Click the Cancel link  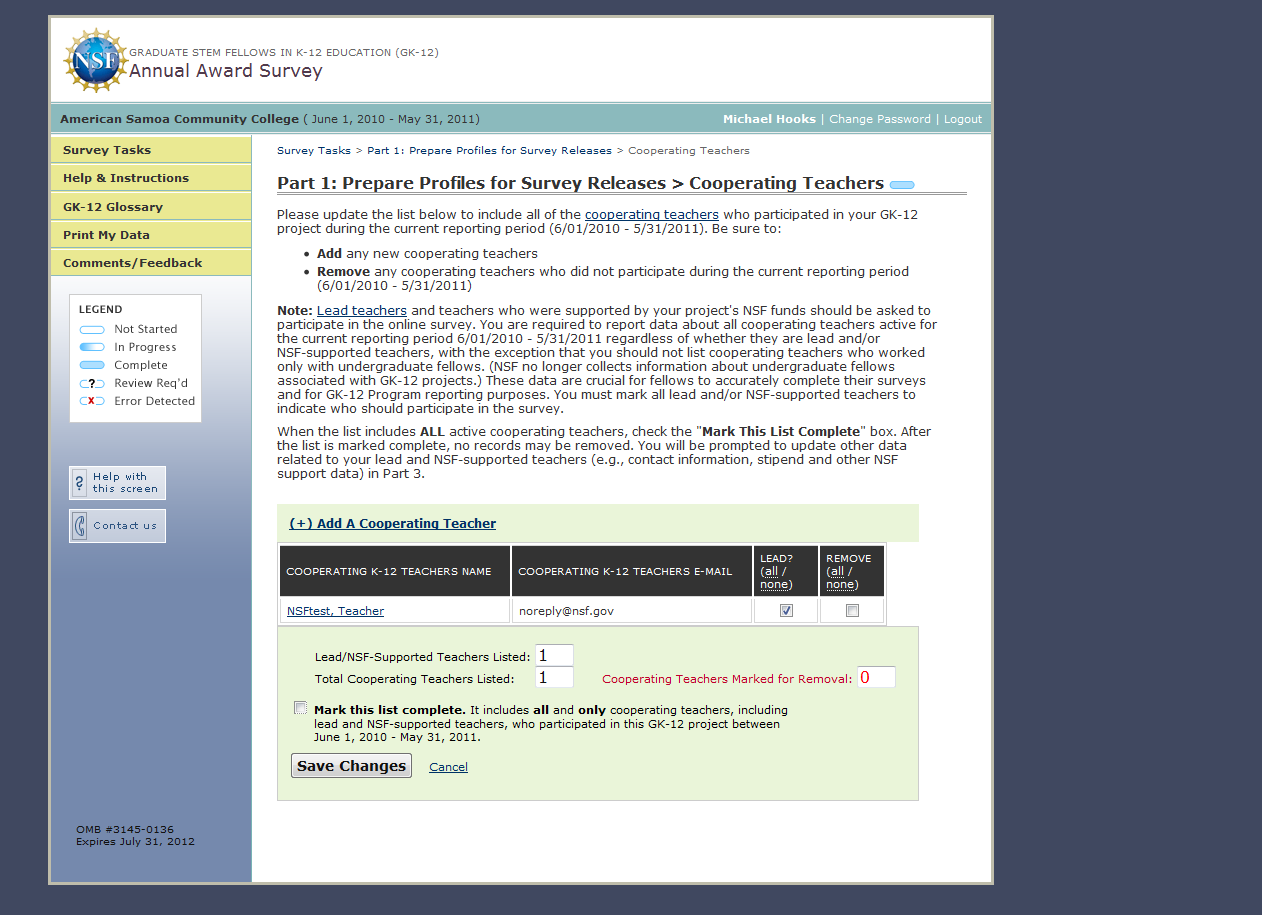point(448,767)
